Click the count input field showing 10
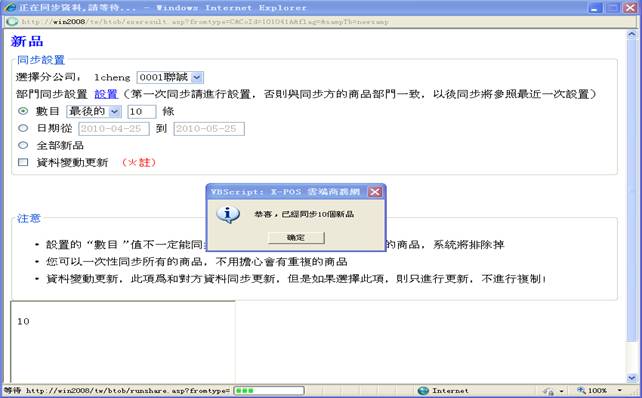 142,111
